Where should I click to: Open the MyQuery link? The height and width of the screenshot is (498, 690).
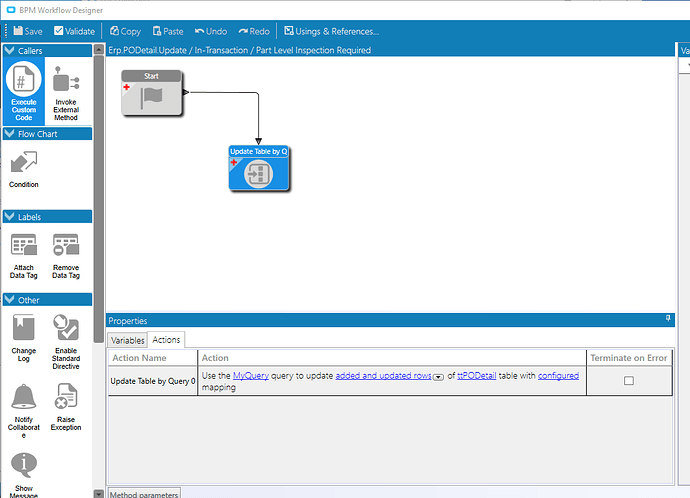point(251,376)
